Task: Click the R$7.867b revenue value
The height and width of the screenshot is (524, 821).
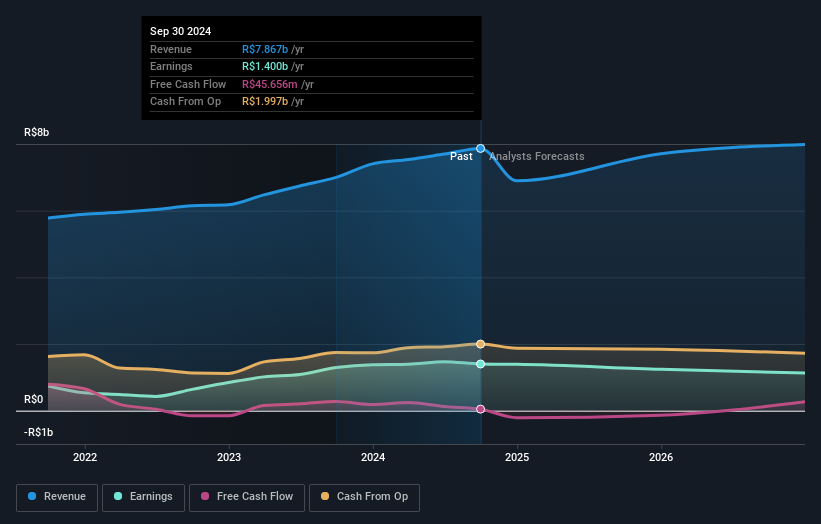Action: [x=265, y=49]
